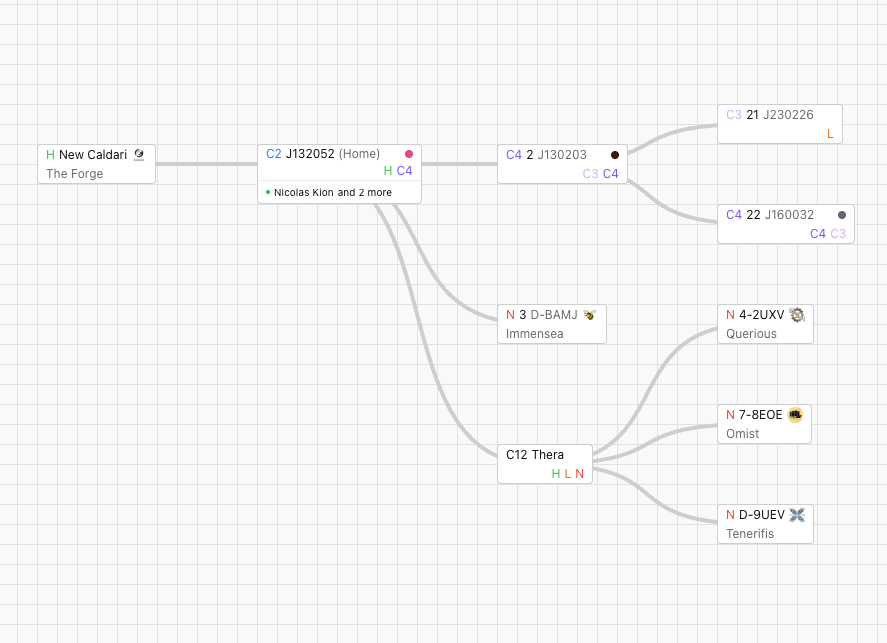Click the gray status dot on J160032
887x643 pixels.
click(x=842, y=215)
